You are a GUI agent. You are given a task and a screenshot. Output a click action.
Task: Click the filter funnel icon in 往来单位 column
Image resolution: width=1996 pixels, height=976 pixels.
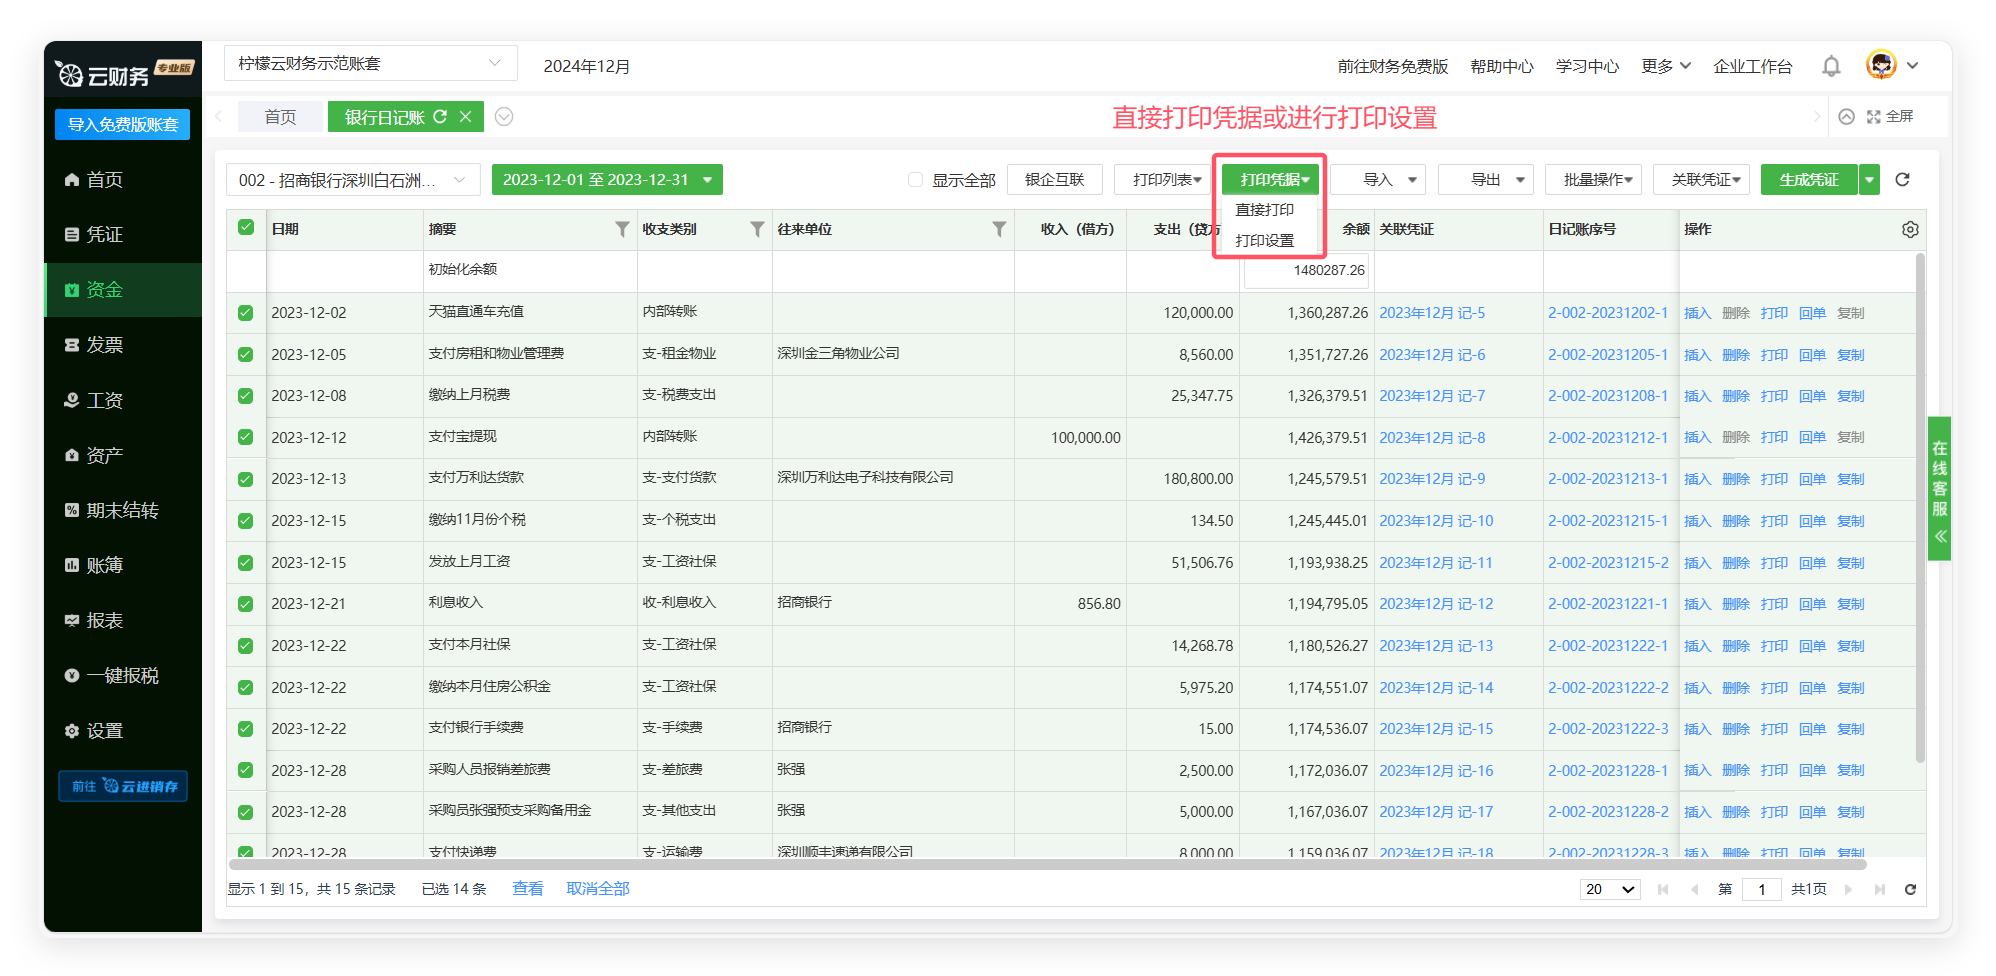[x=998, y=229]
